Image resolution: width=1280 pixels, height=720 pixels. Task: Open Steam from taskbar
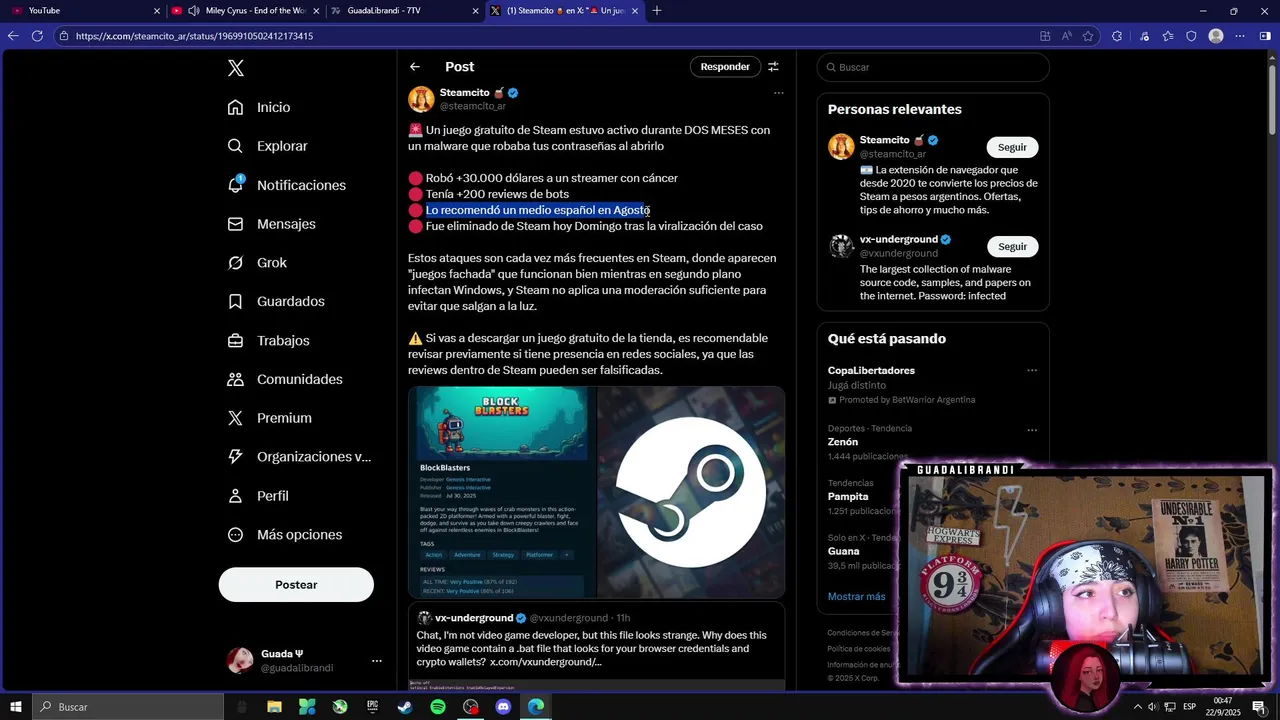pos(405,707)
